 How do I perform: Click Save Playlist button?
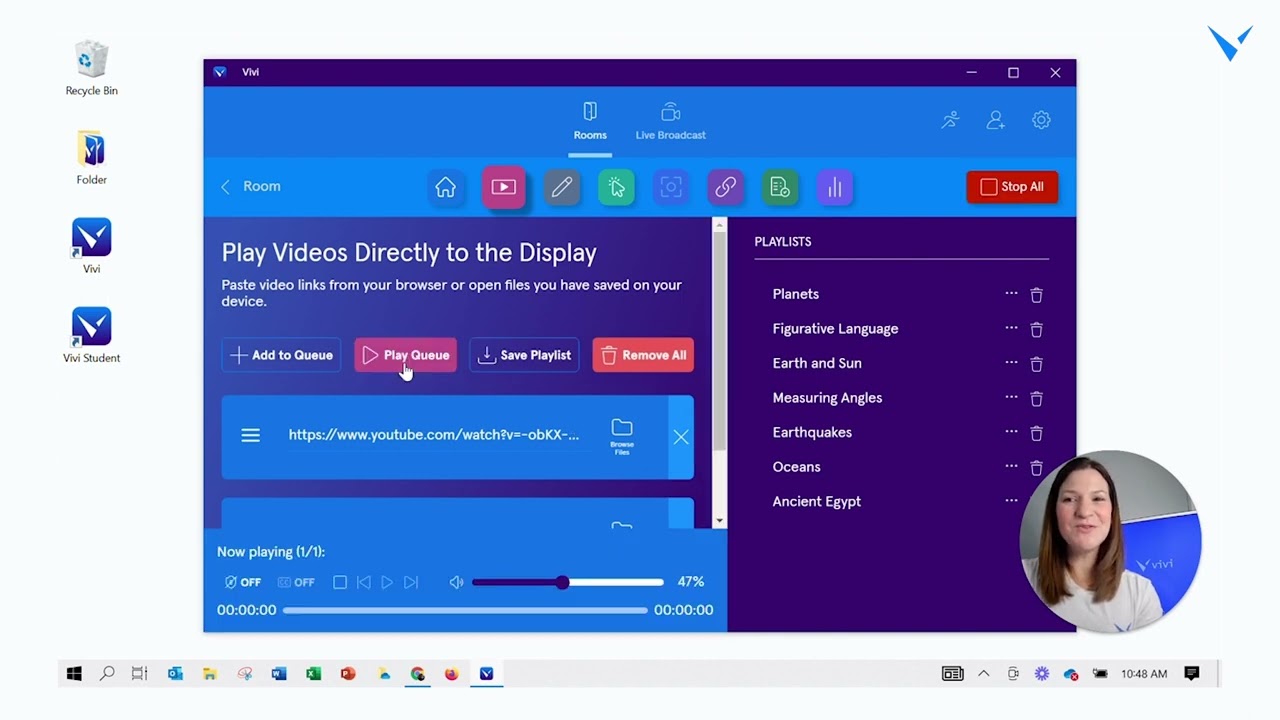coord(524,355)
